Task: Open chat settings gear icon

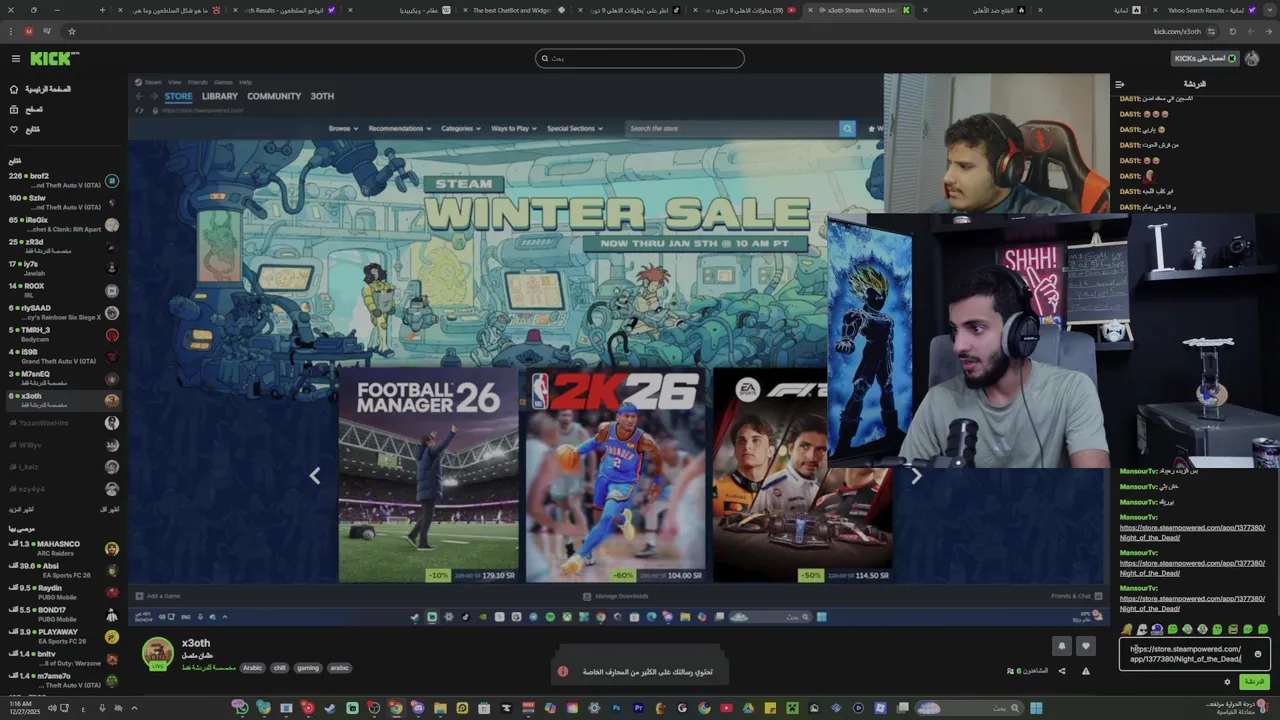Action: click(x=1227, y=682)
